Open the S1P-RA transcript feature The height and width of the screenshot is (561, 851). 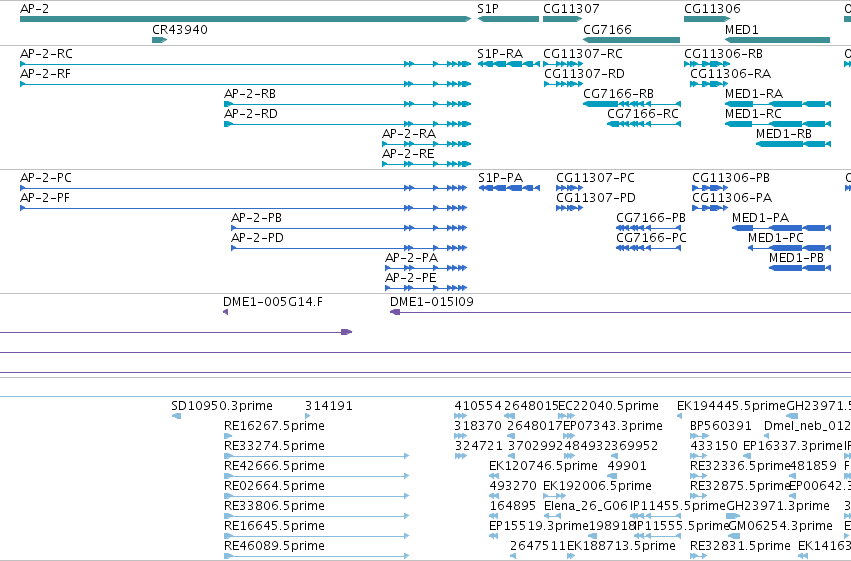(509, 64)
